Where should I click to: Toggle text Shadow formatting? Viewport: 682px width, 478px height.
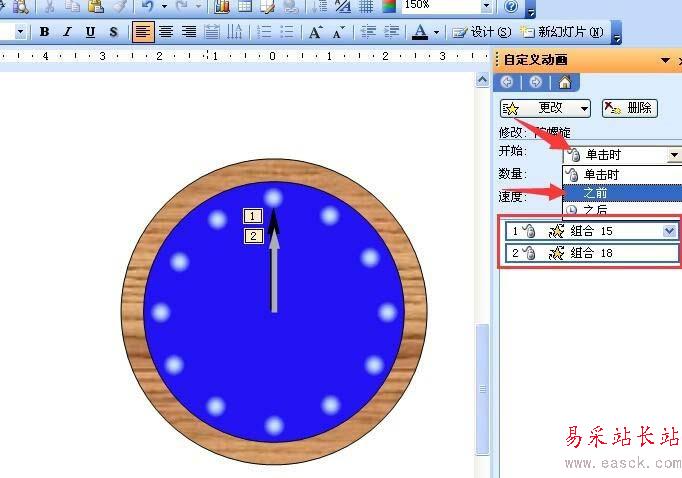pos(114,32)
